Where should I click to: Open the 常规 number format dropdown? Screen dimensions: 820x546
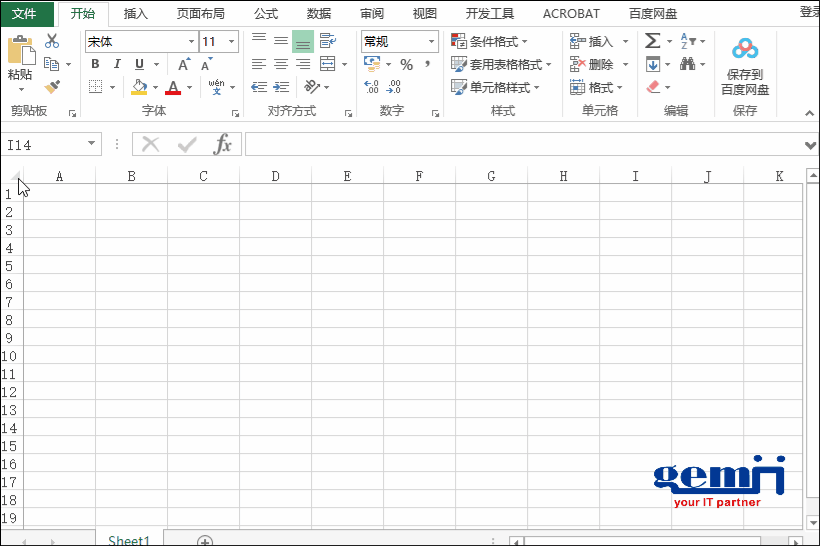tap(432, 42)
